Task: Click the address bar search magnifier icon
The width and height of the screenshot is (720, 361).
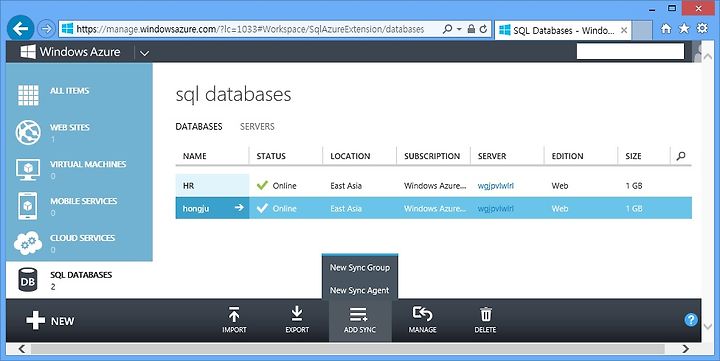Action: [x=447, y=29]
